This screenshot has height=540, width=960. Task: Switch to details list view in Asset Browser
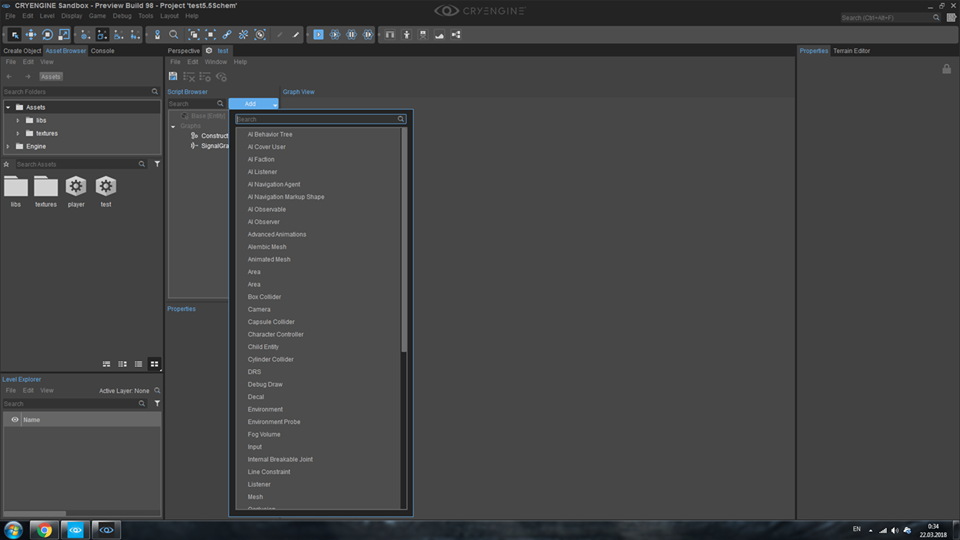(x=138, y=364)
